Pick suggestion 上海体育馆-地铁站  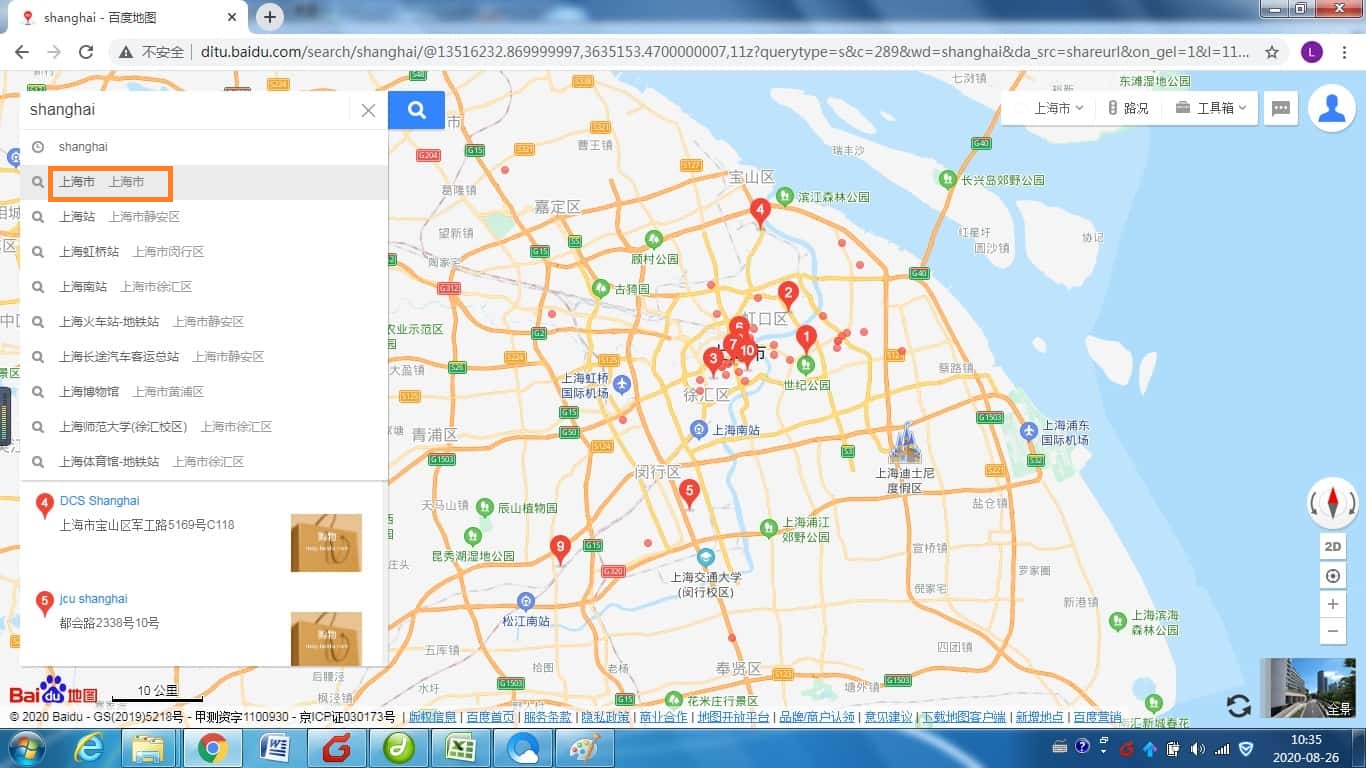coord(204,462)
